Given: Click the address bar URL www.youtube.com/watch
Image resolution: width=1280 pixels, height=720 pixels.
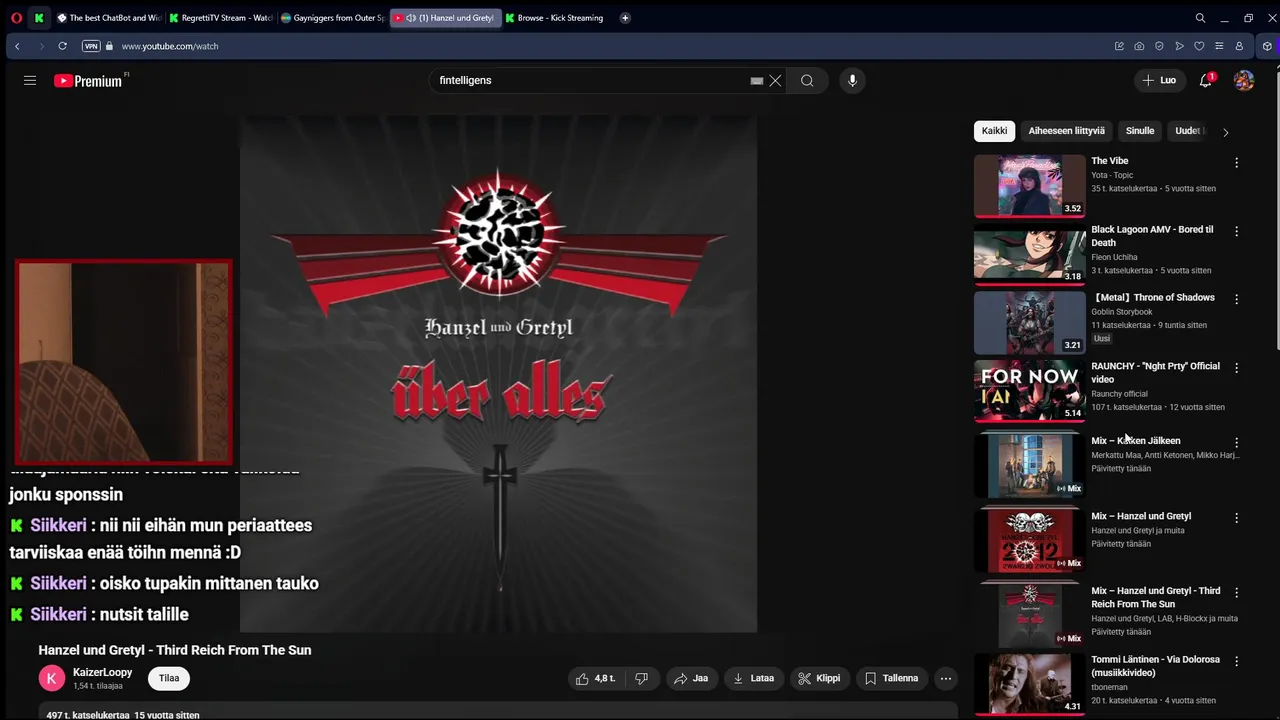Looking at the screenshot, I should coord(170,46).
